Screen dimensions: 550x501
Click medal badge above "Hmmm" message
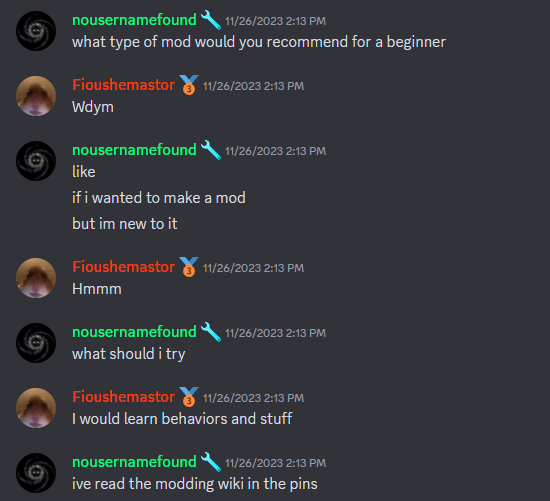pyautogui.click(x=189, y=267)
